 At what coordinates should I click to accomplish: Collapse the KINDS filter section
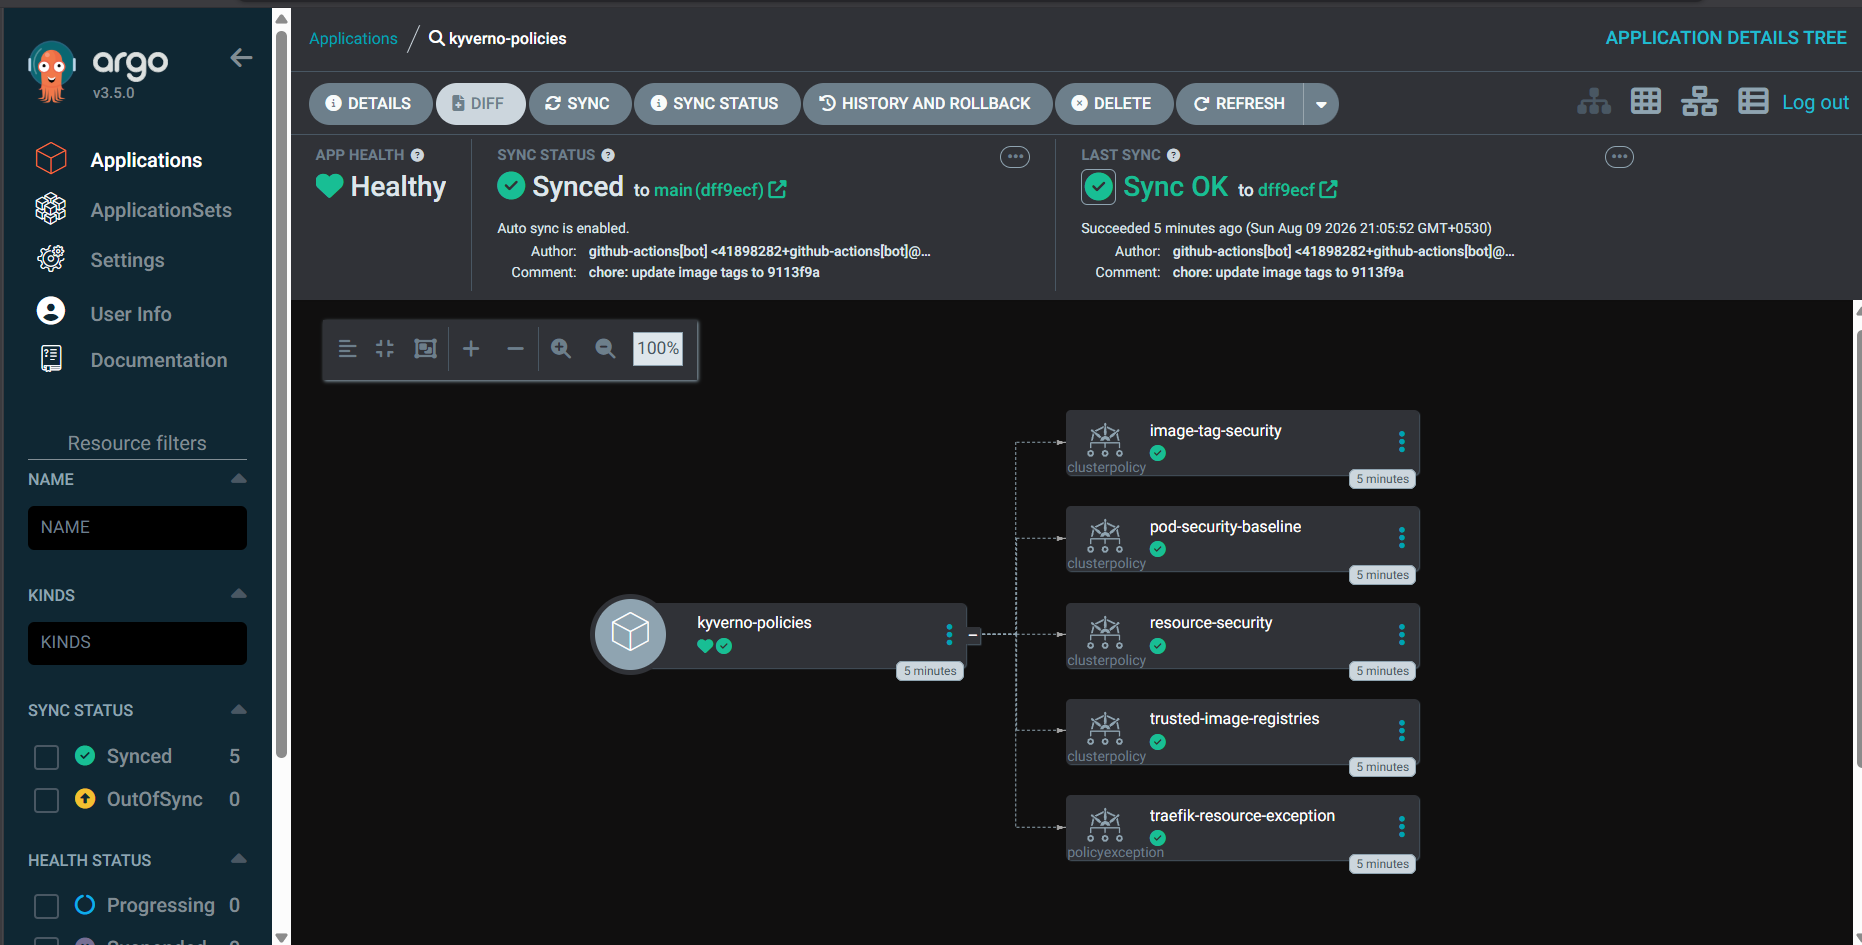pyautogui.click(x=238, y=594)
